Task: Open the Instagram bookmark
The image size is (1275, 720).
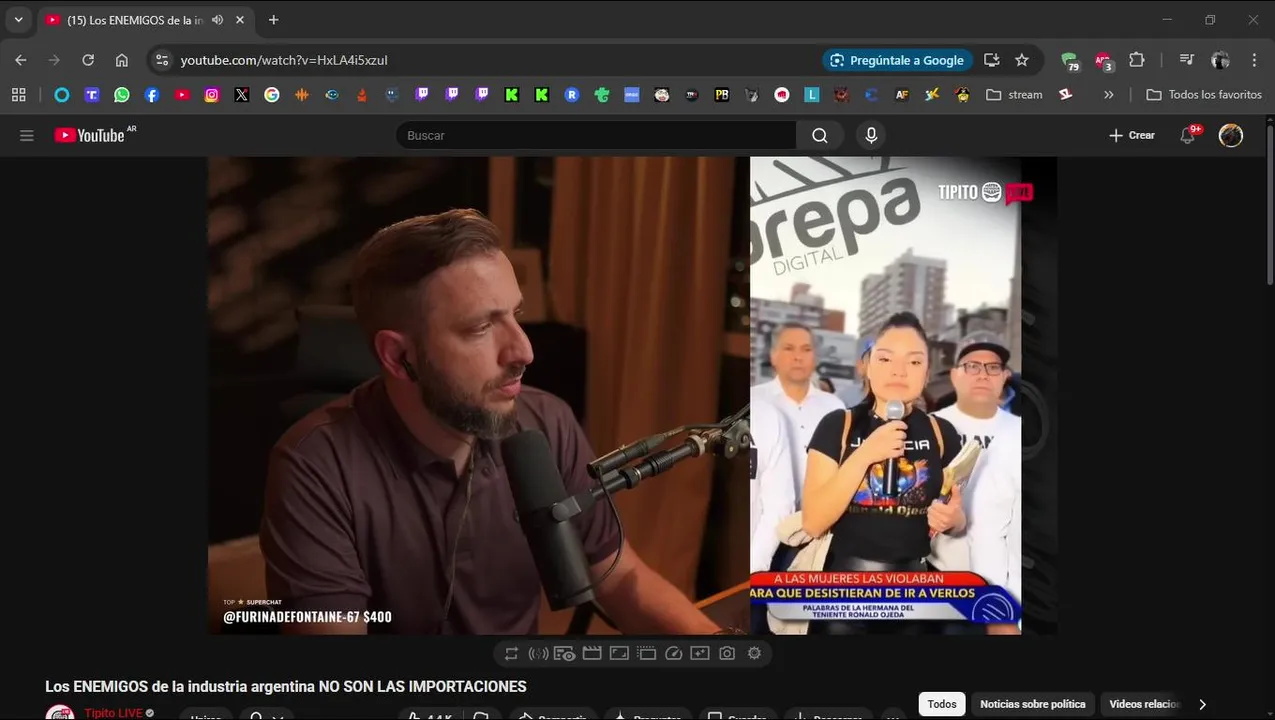Action: (212, 95)
